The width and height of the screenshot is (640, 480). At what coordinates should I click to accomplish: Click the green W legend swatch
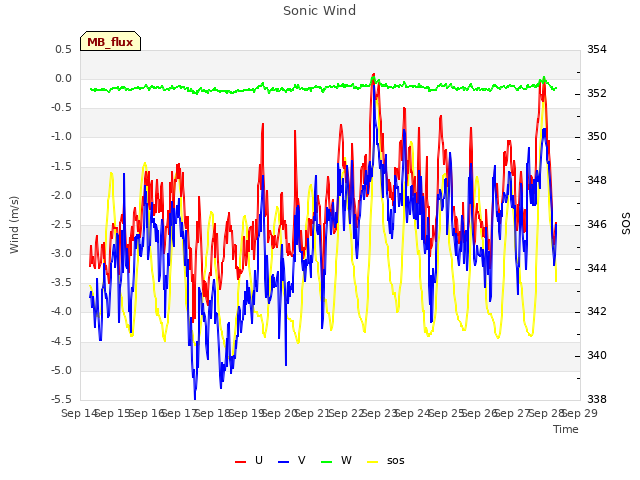coord(327,462)
